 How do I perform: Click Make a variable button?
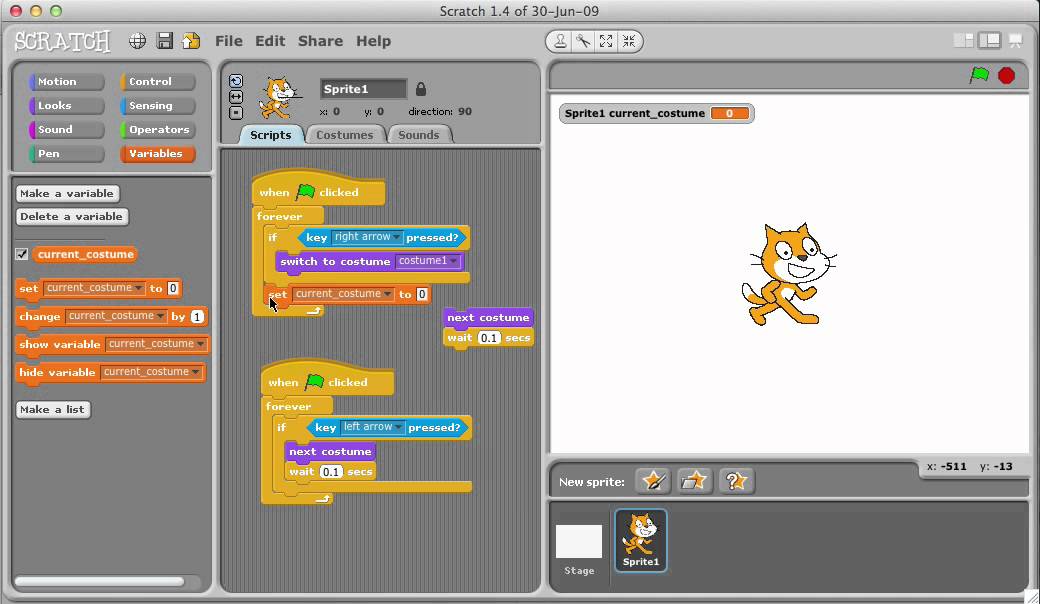67,194
